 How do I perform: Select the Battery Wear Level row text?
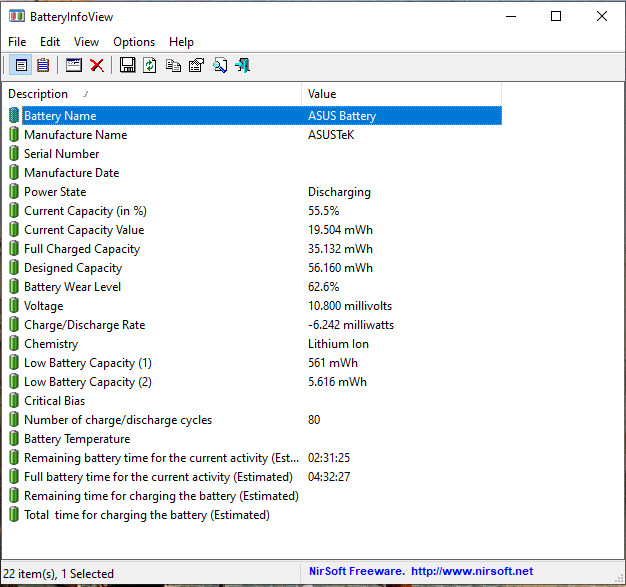coord(72,287)
